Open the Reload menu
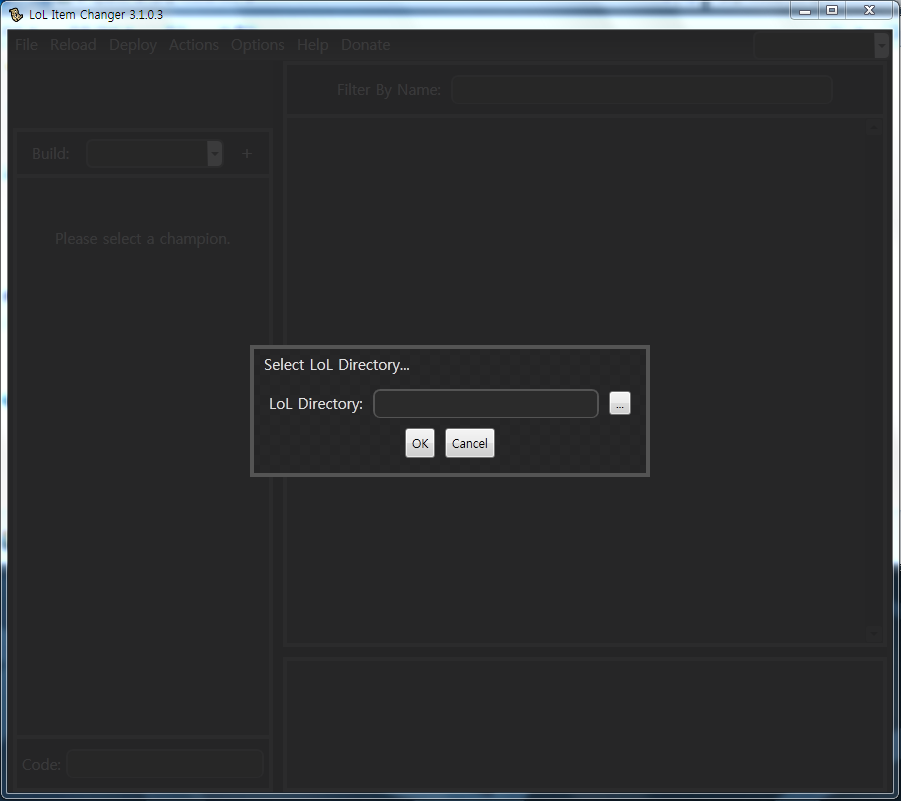Screen dimensions: 902x802 [73, 45]
